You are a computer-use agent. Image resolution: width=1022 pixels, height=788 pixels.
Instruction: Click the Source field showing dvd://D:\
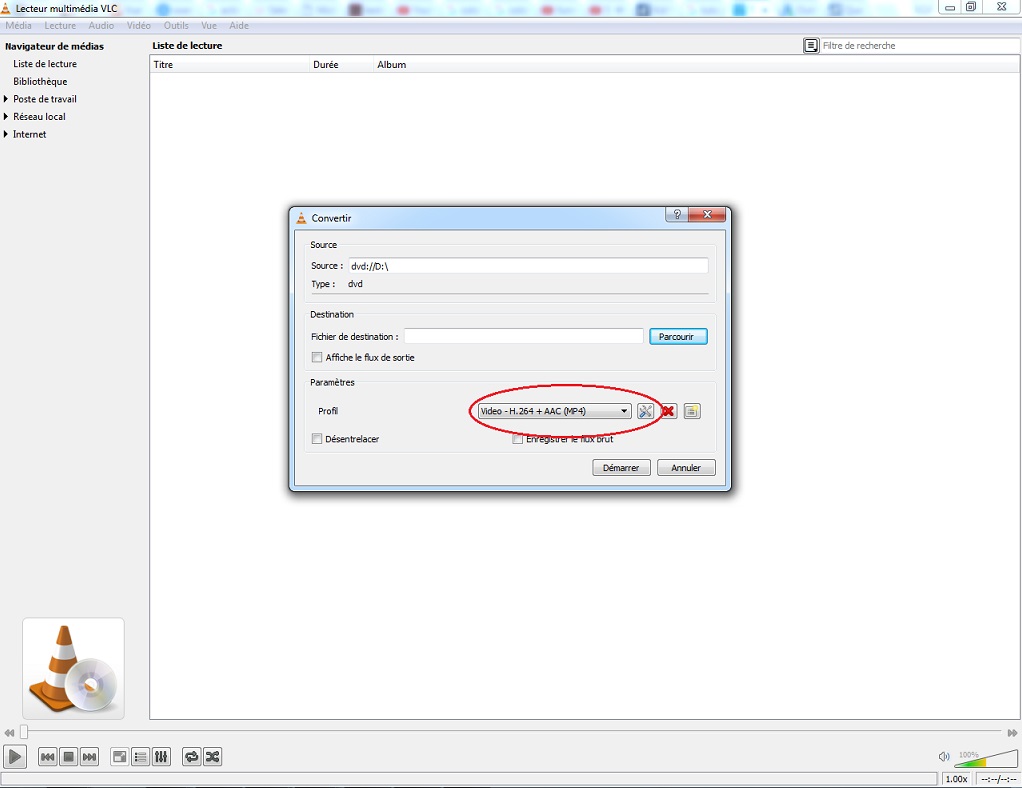point(528,266)
